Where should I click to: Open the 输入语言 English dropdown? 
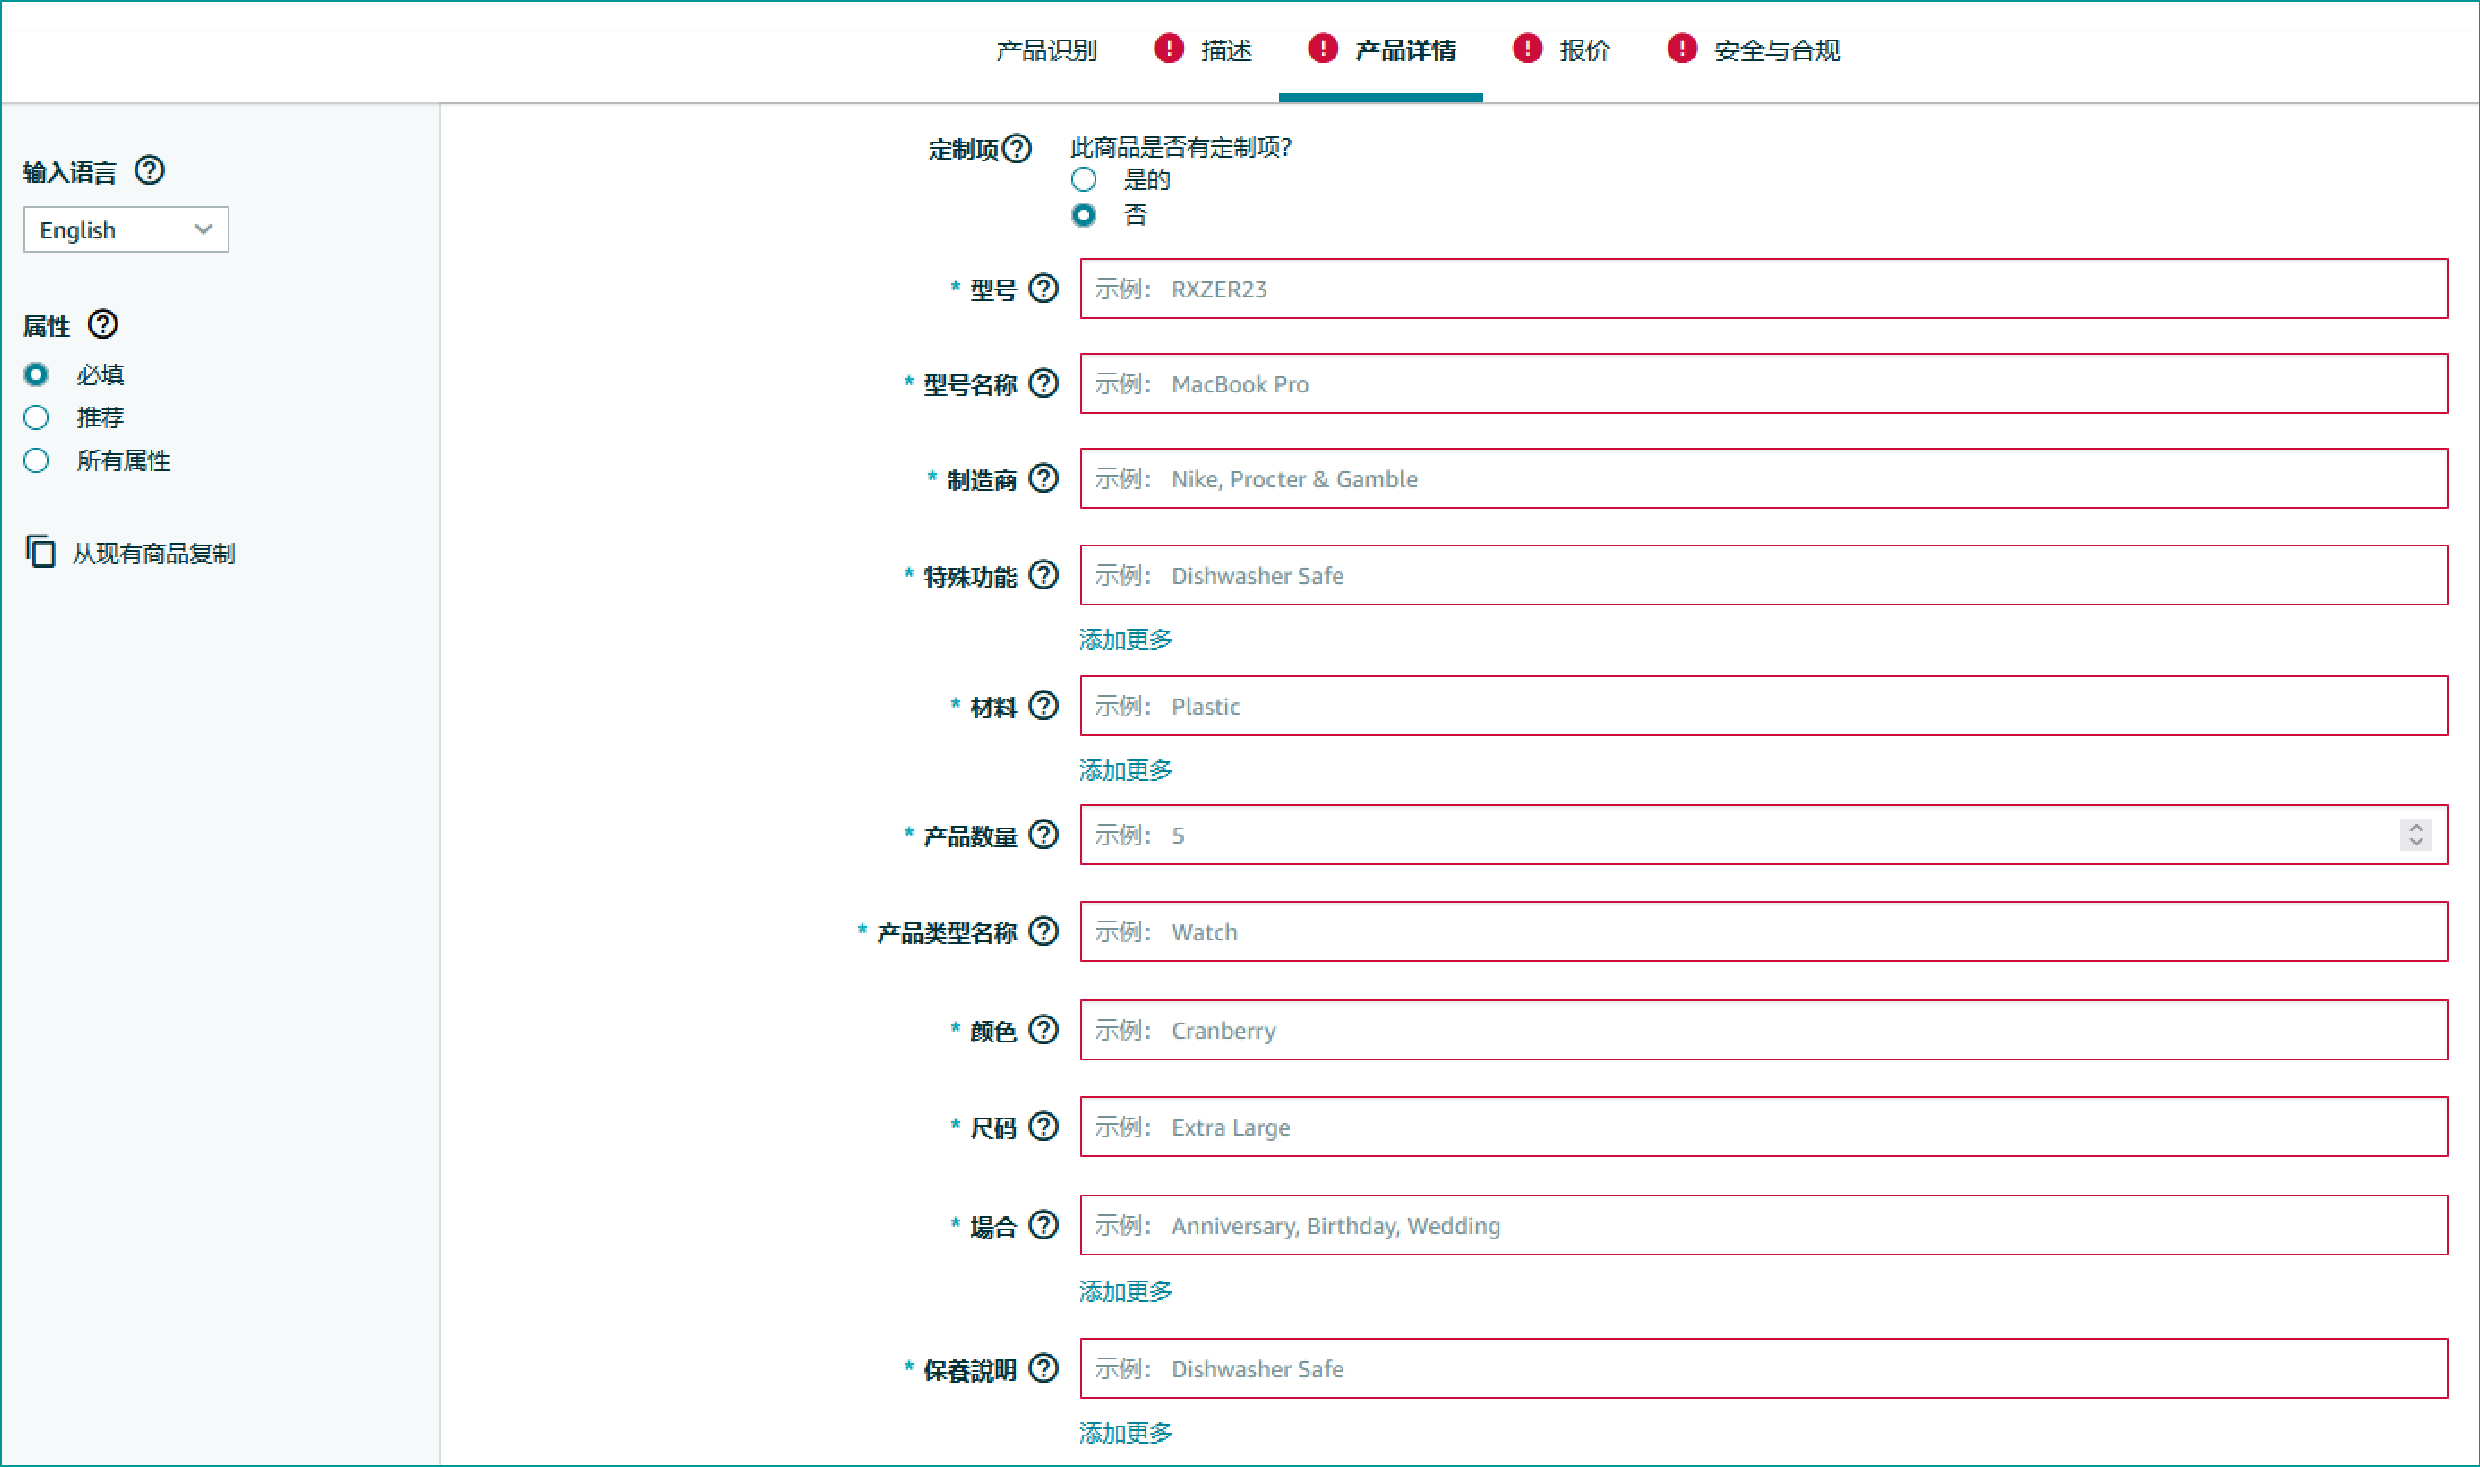coord(124,227)
